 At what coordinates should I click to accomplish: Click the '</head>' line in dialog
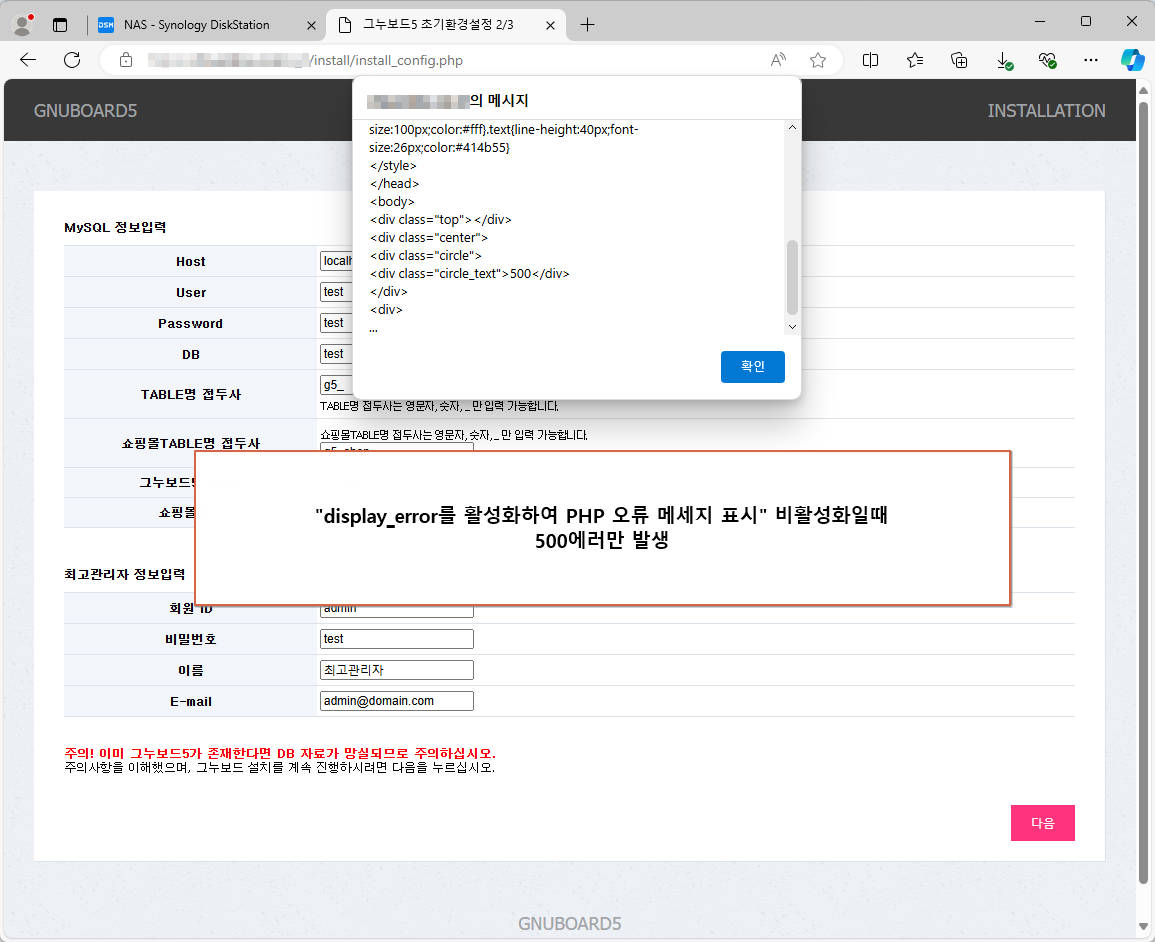tap(394, 183)
